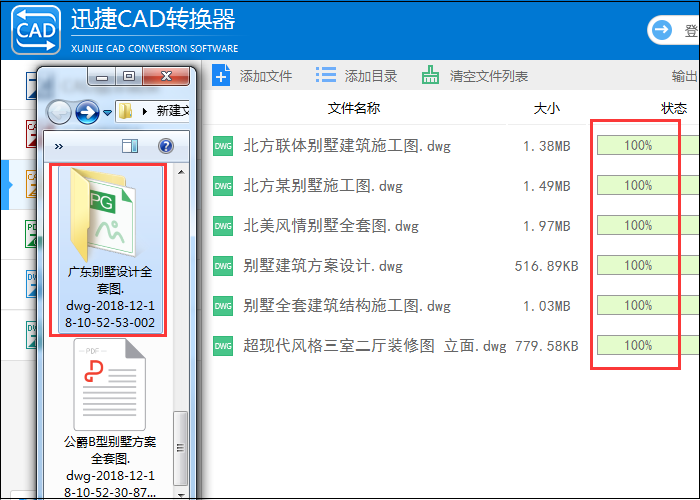This screenshot has height=500, width=700.
Task: Toggle Explorer preview pane icon
Action: tap(130, 146)
